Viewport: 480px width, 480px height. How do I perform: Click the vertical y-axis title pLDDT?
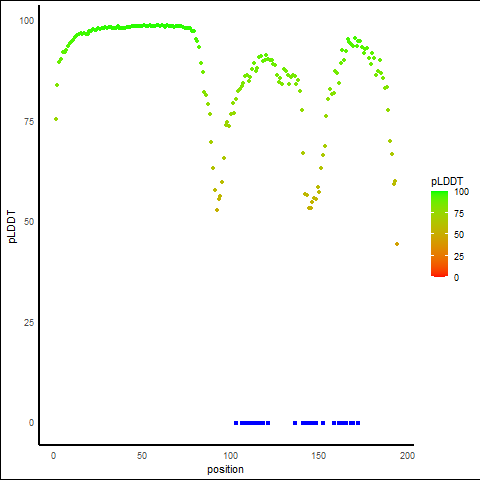click(12, 227)
